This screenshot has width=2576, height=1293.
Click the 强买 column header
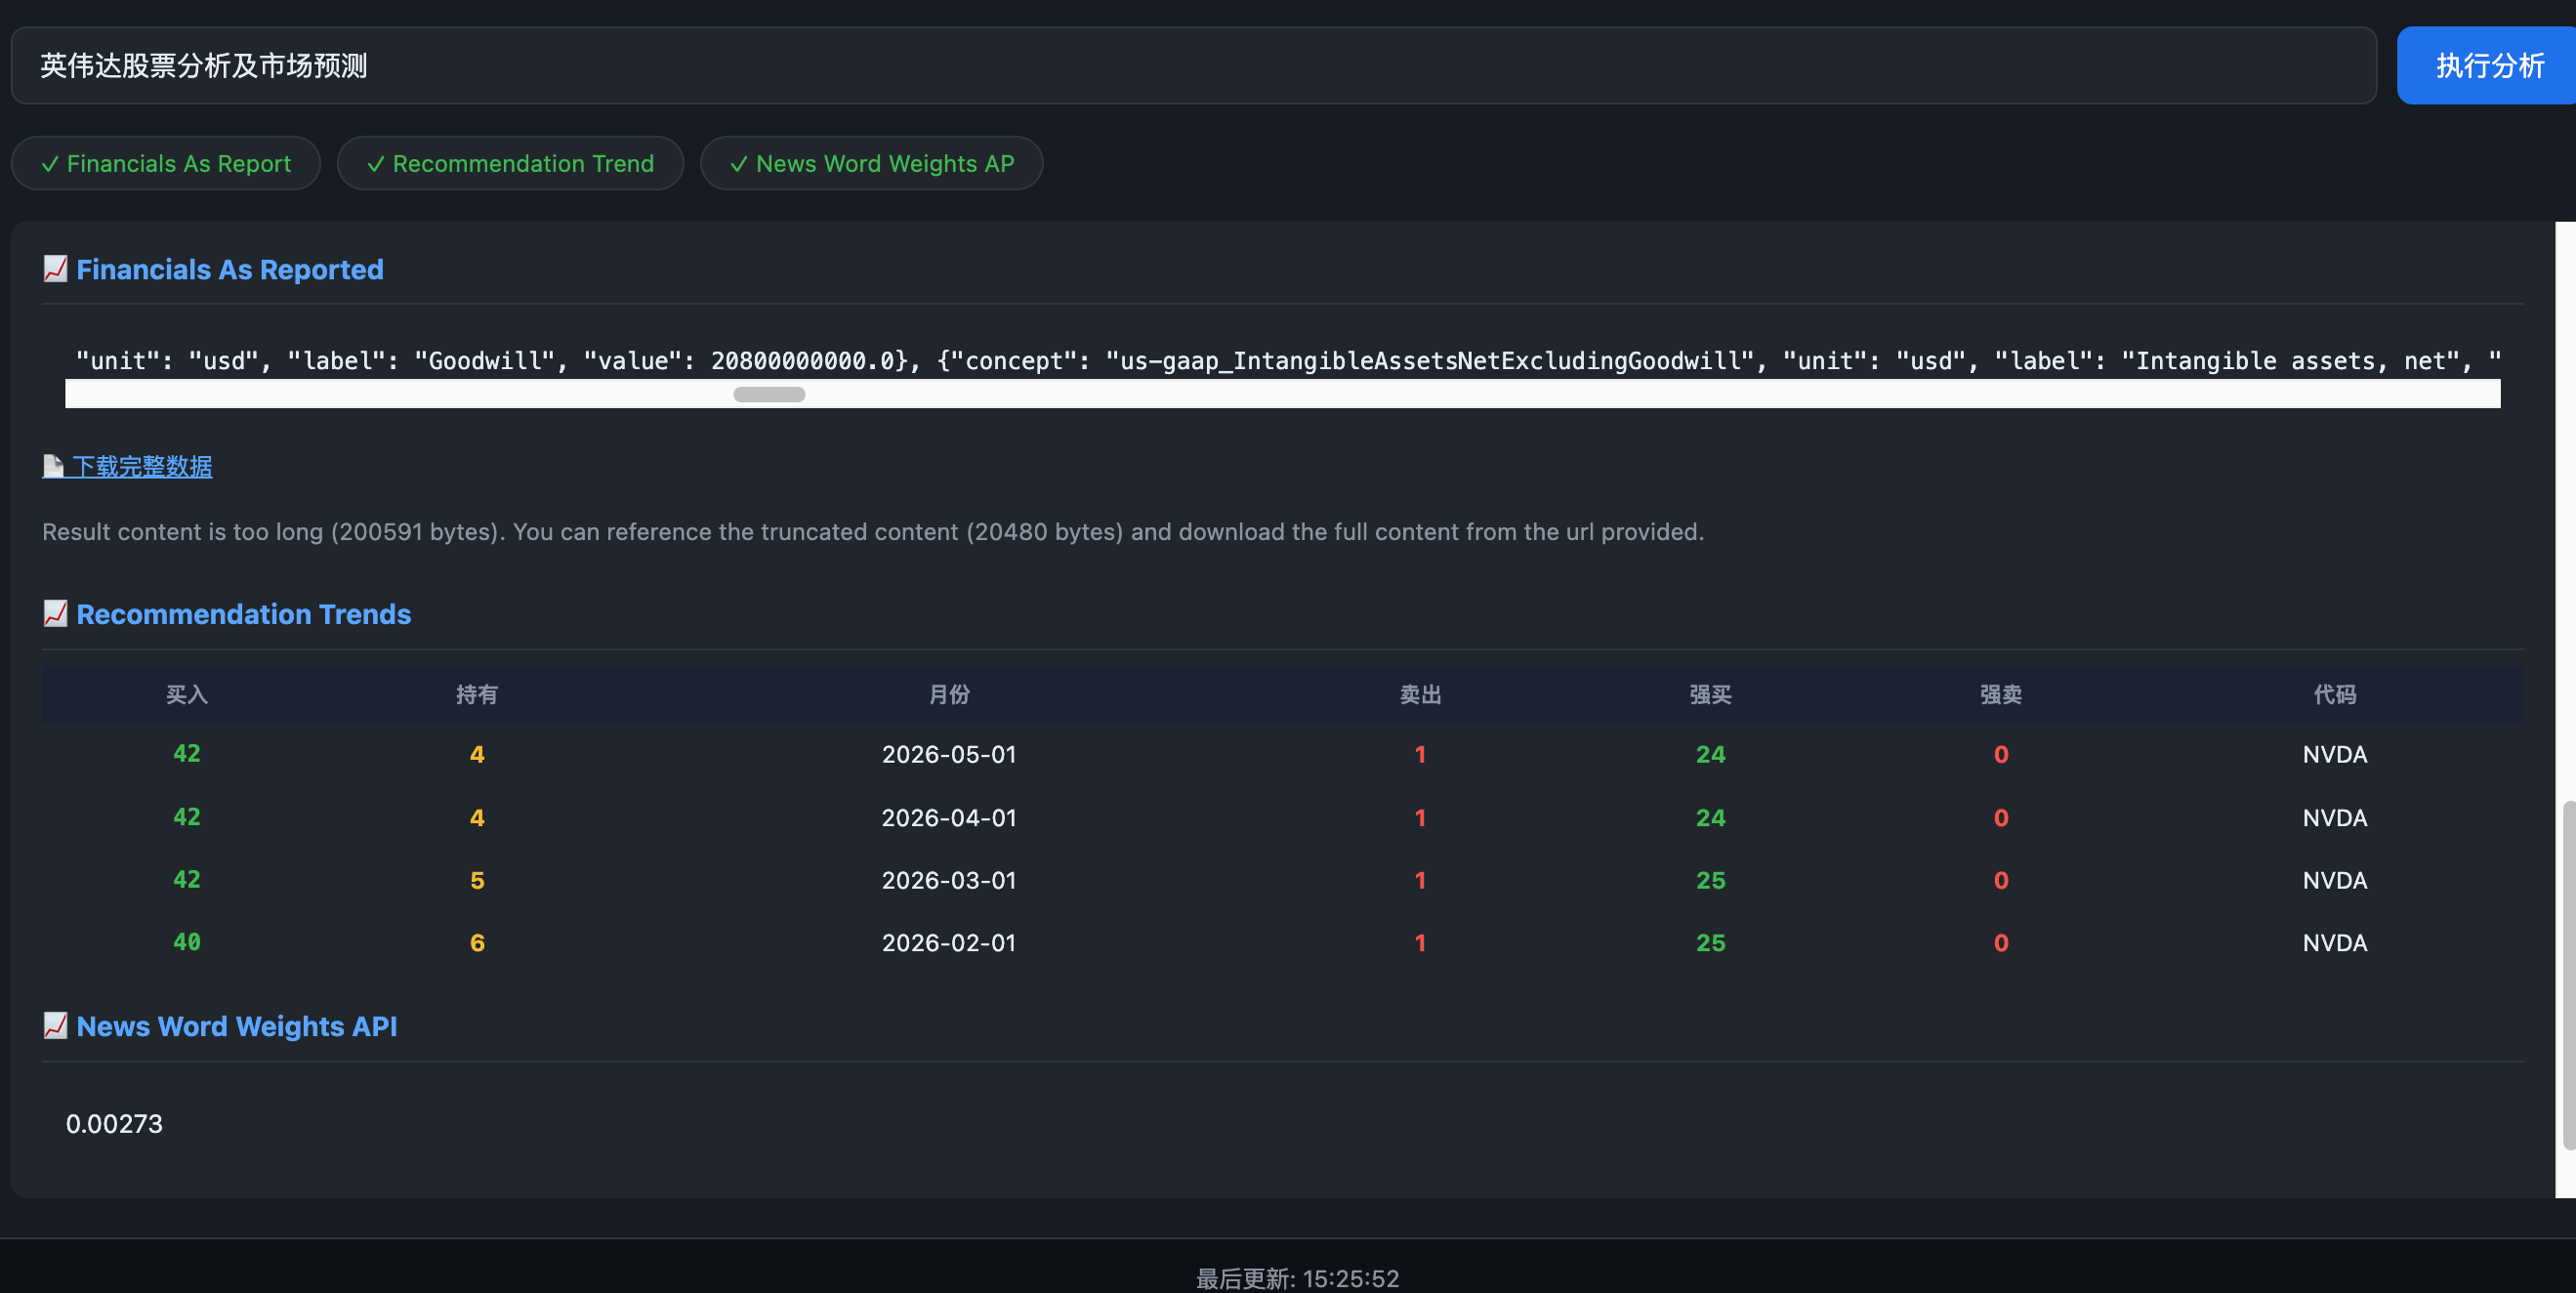1710,694
